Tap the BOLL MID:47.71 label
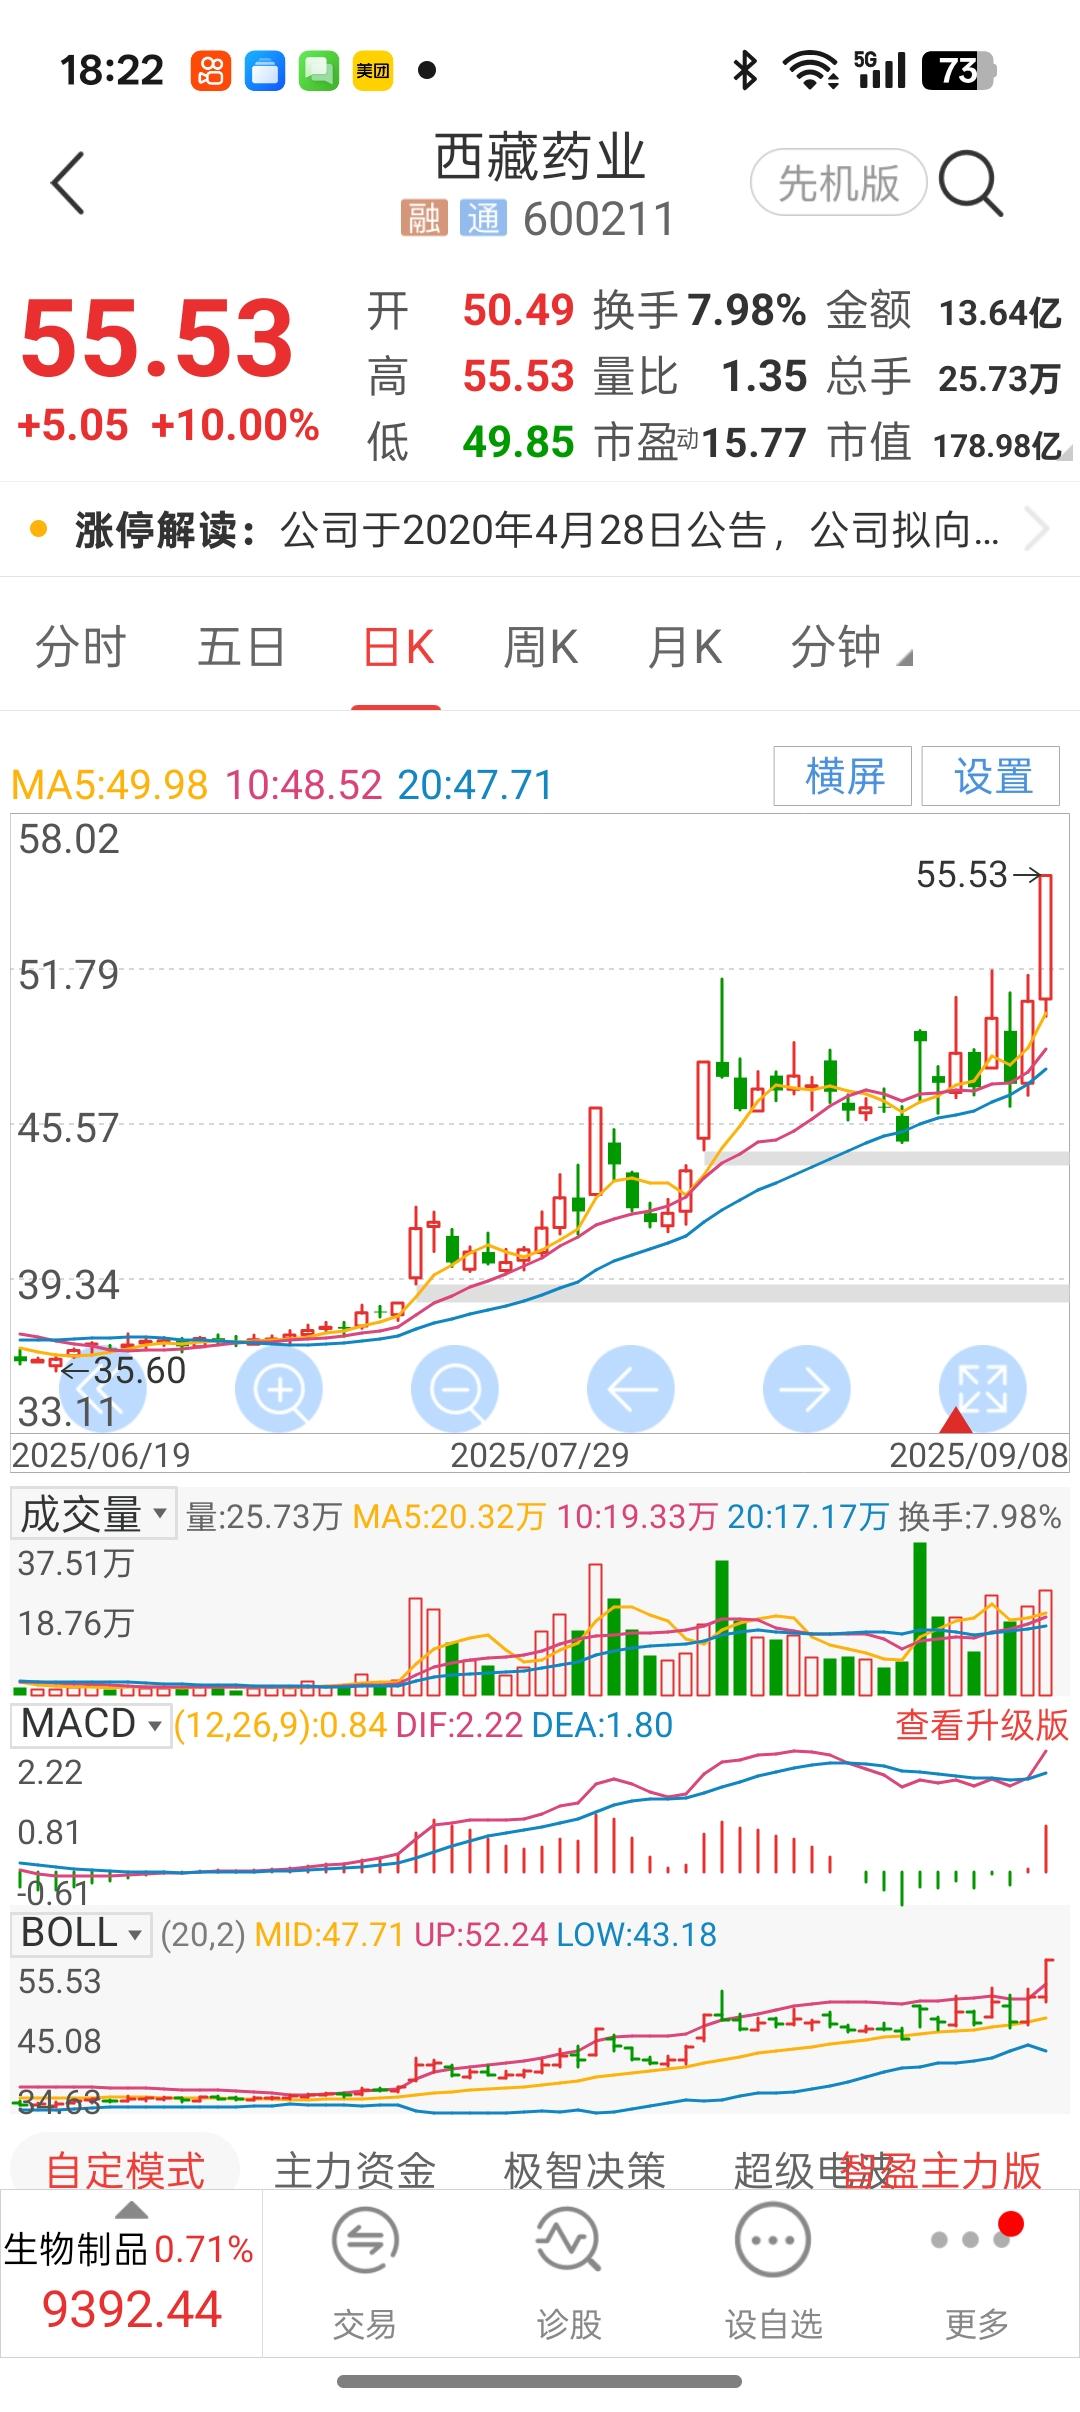The height and width of the screenshot is (2412, 1080). coord(329,1934)
